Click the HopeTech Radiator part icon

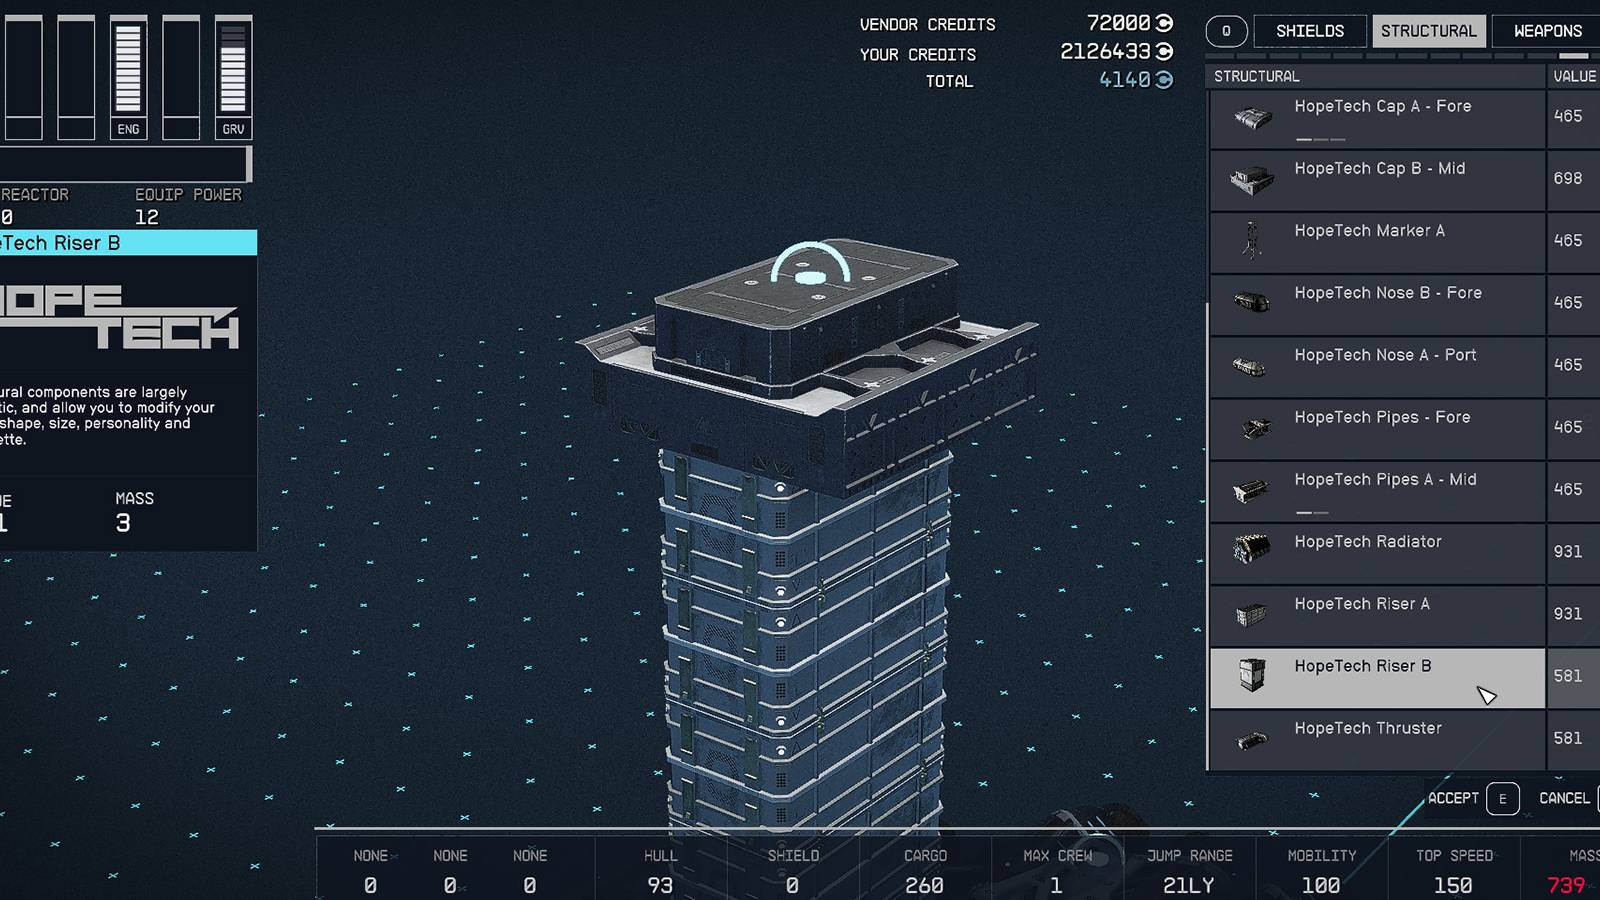coord(1252,550)
